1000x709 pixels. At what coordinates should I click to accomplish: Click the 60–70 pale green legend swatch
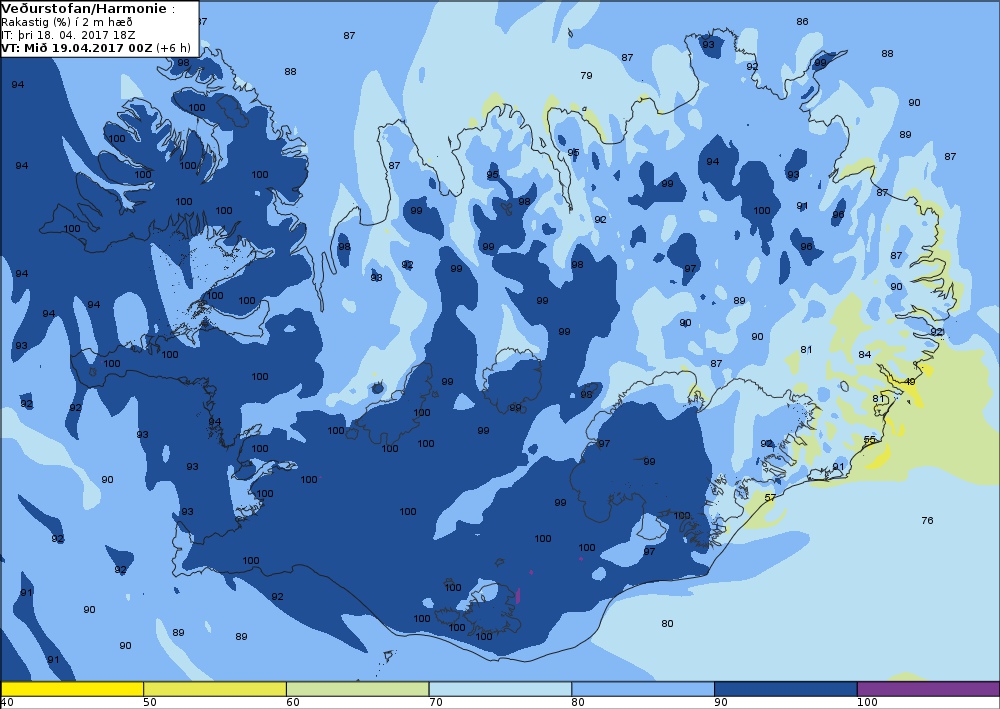click(358, 689)
